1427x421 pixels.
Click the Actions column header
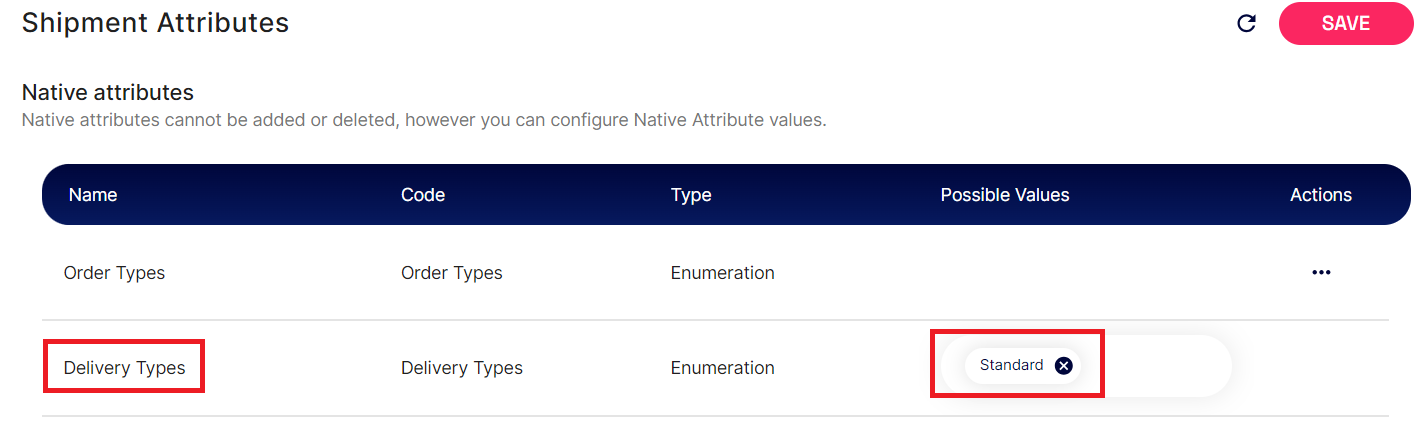(1321, 195)
